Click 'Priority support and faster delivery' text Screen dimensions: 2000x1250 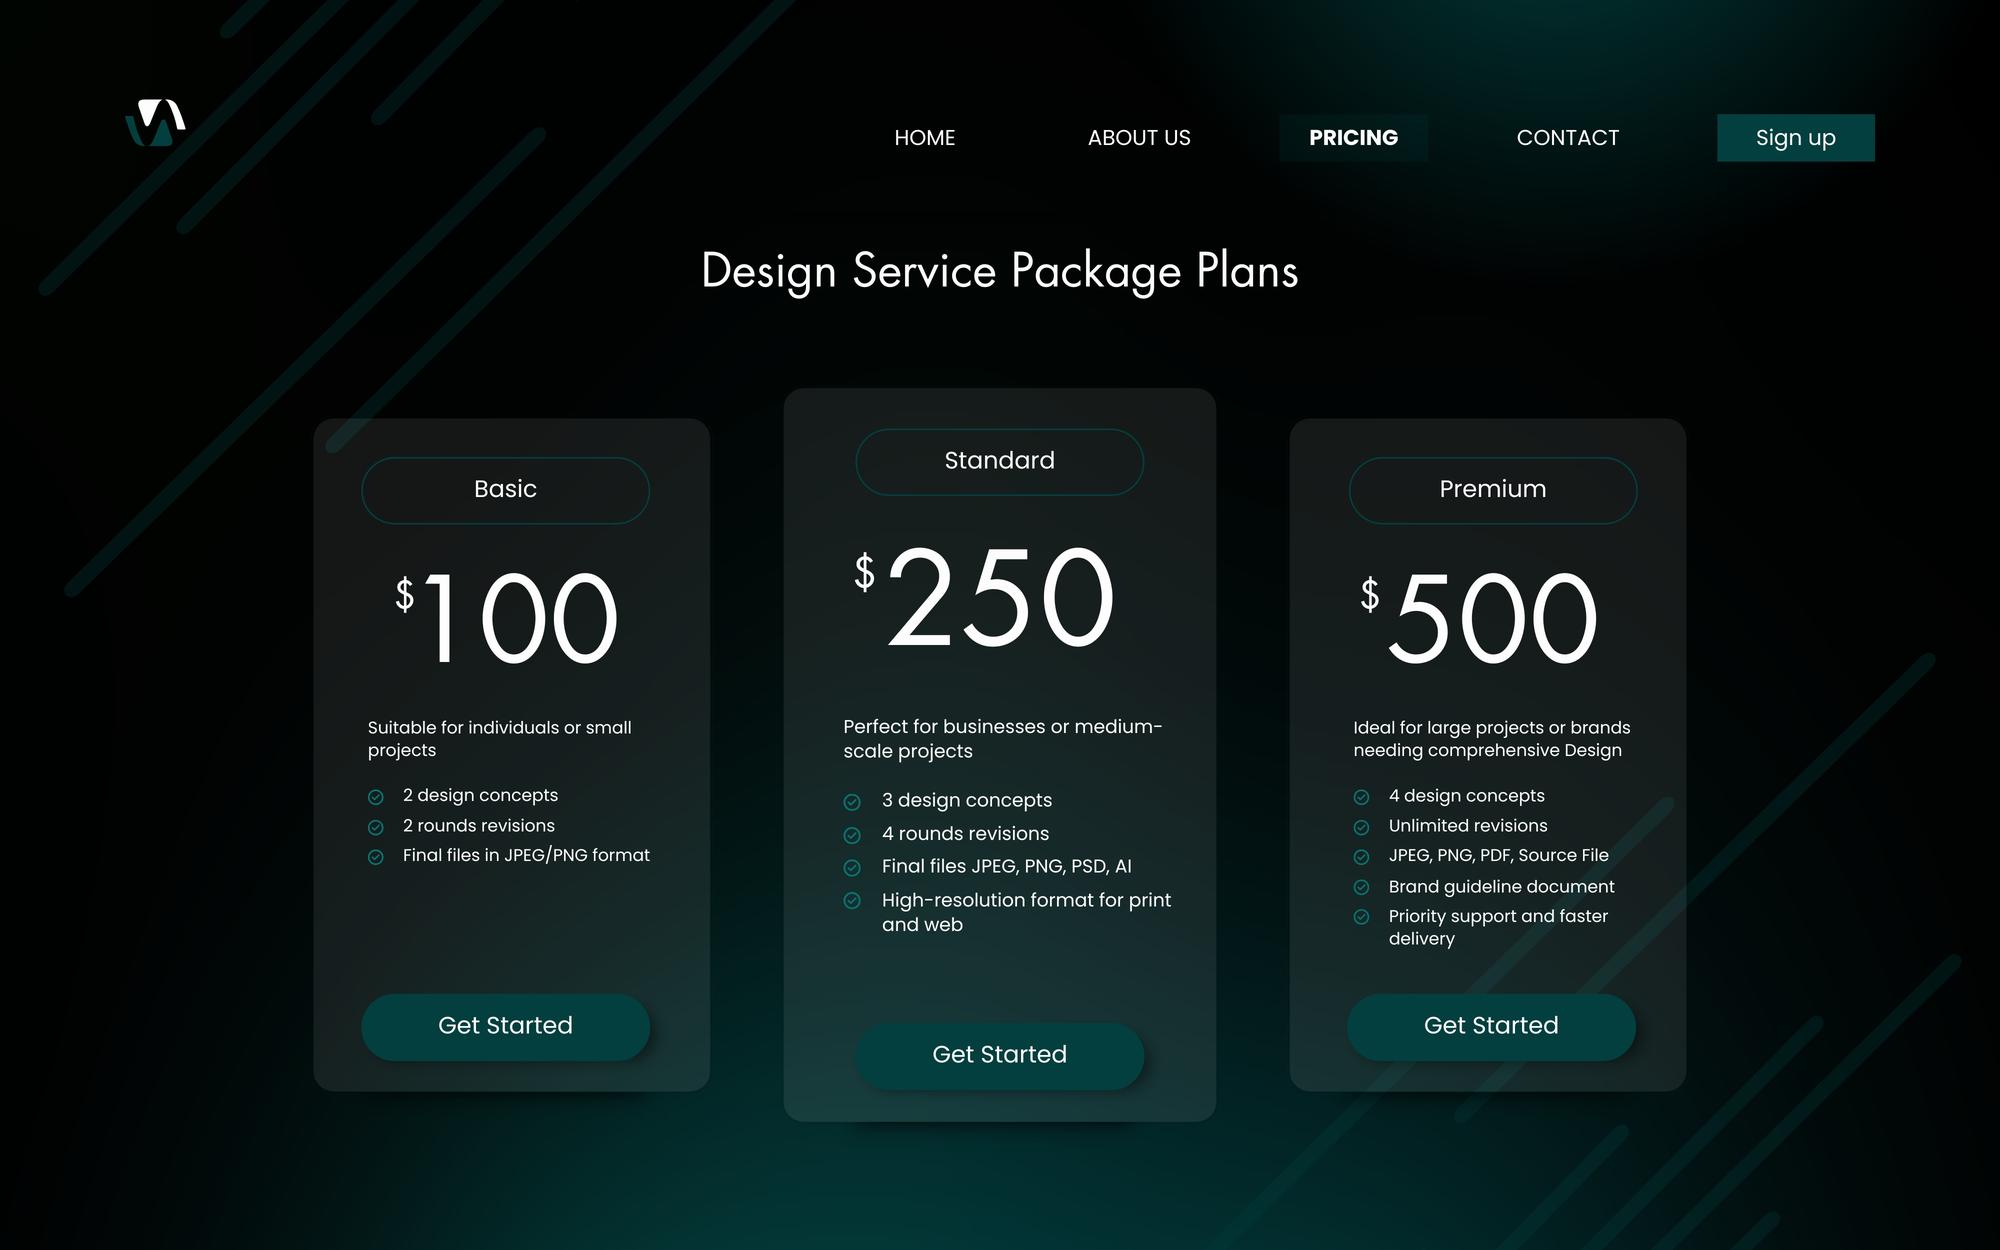pos(1498,928)
